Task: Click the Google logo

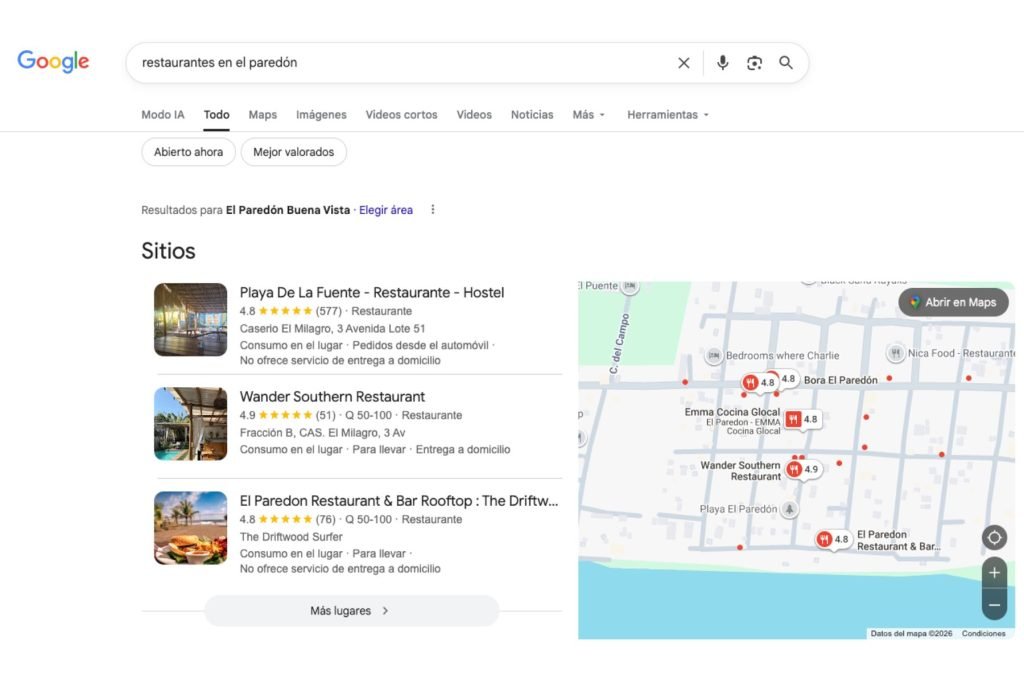Action: pyautogui.click(x=53, y=61)
